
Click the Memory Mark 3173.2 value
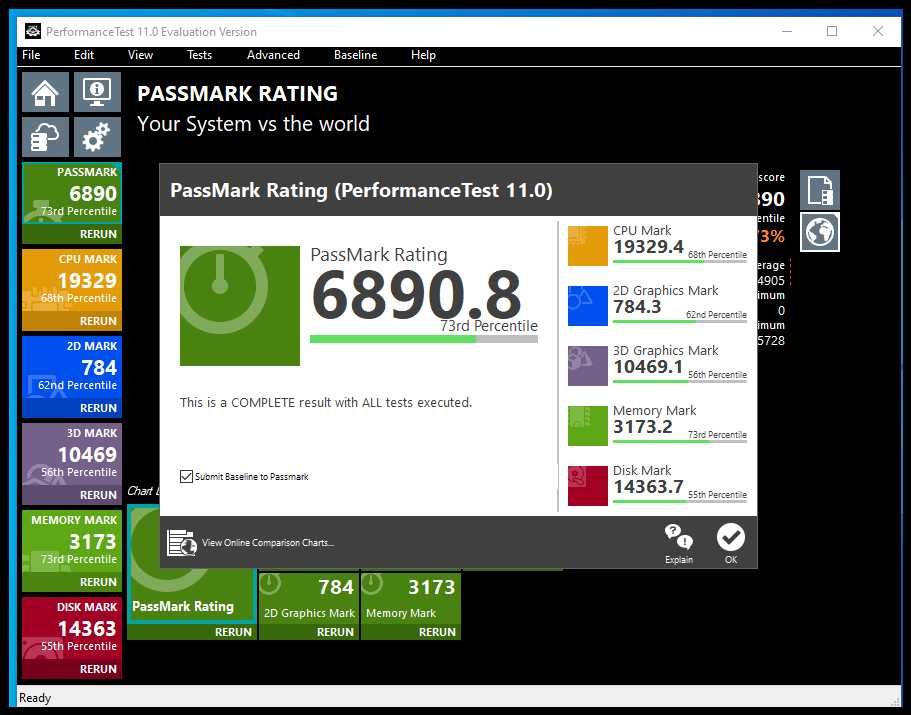coord(643,427)
